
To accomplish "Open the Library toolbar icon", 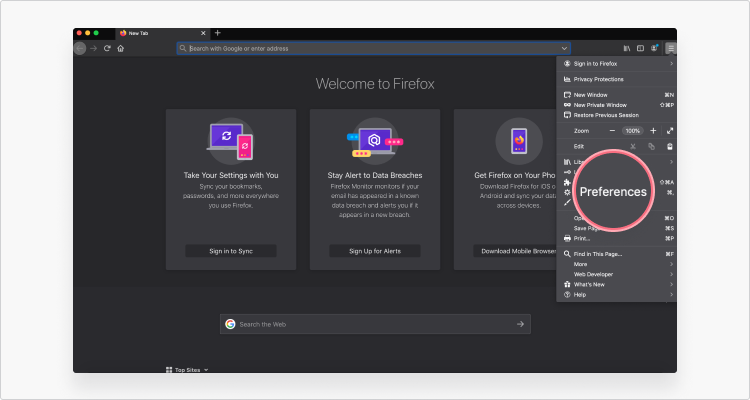I will coord(627,48).
